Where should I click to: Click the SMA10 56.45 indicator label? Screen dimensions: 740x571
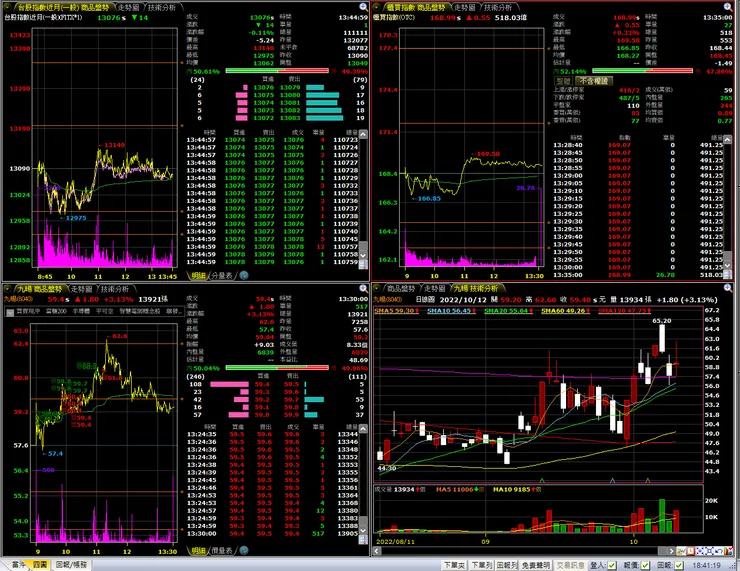(452, 311)
